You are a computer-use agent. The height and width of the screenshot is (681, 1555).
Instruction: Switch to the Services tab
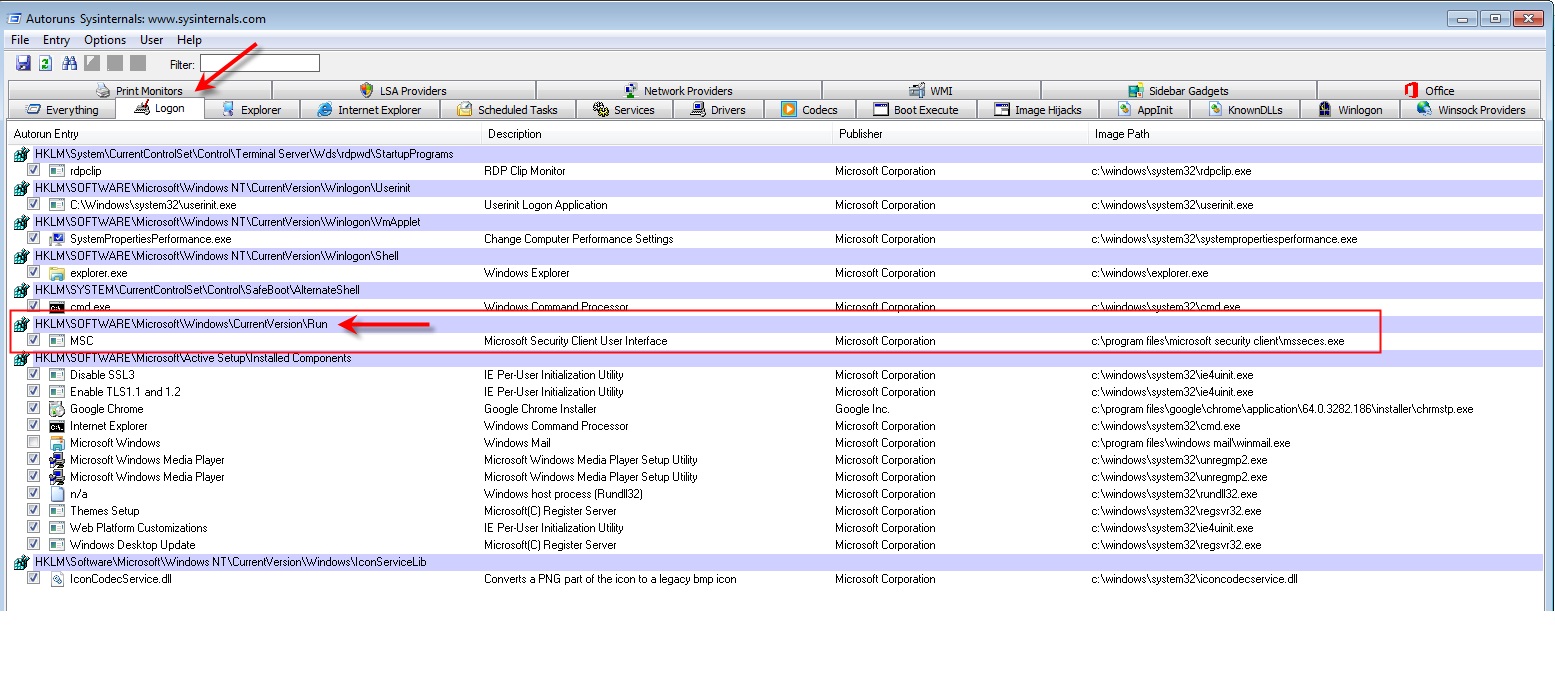coord(624,110)
